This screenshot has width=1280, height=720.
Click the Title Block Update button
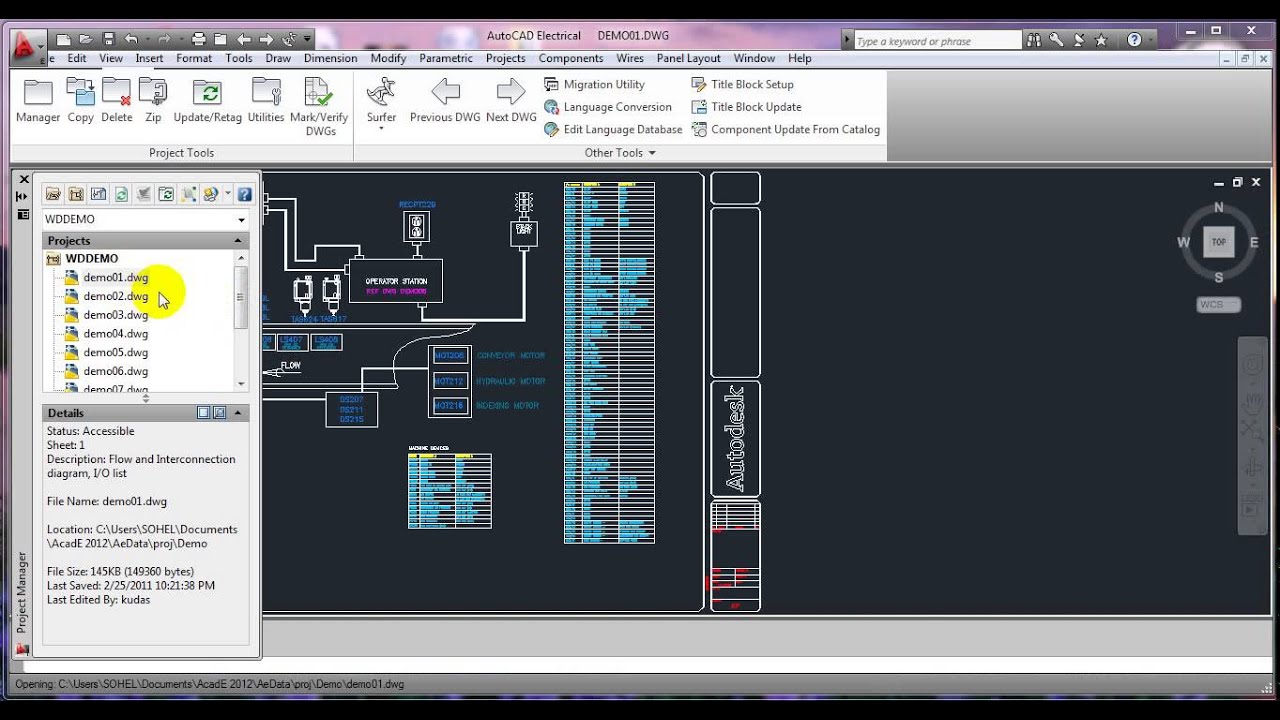746,107
